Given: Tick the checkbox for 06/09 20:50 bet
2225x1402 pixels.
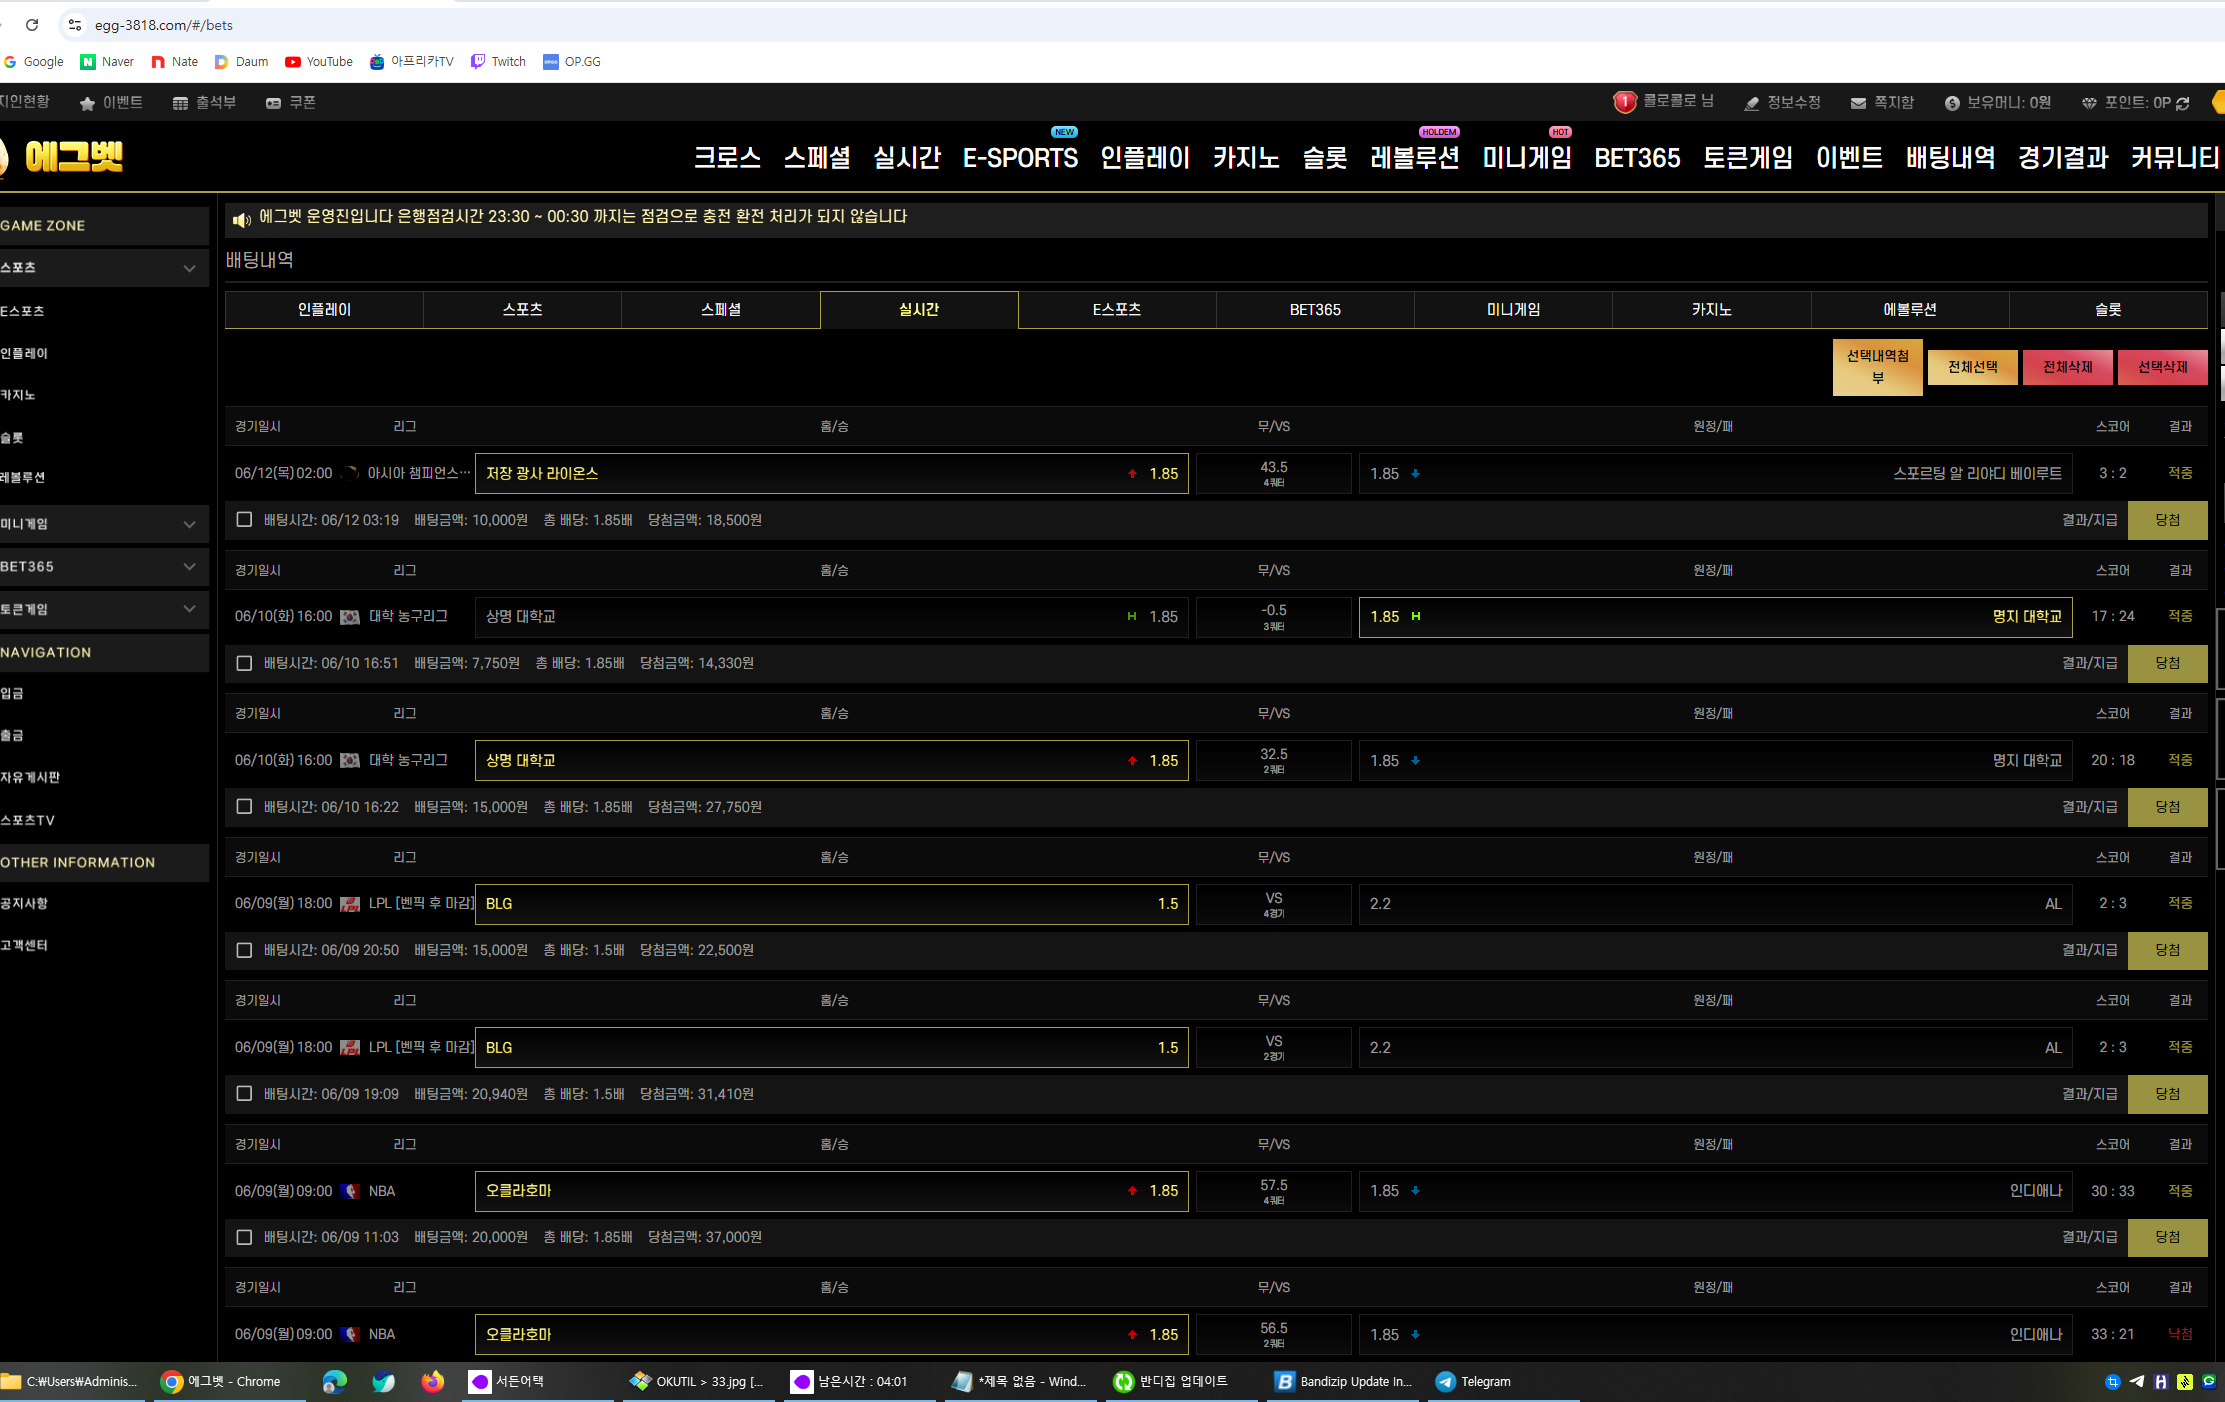Looking at the screenshot, I should (x=244, y=950).
